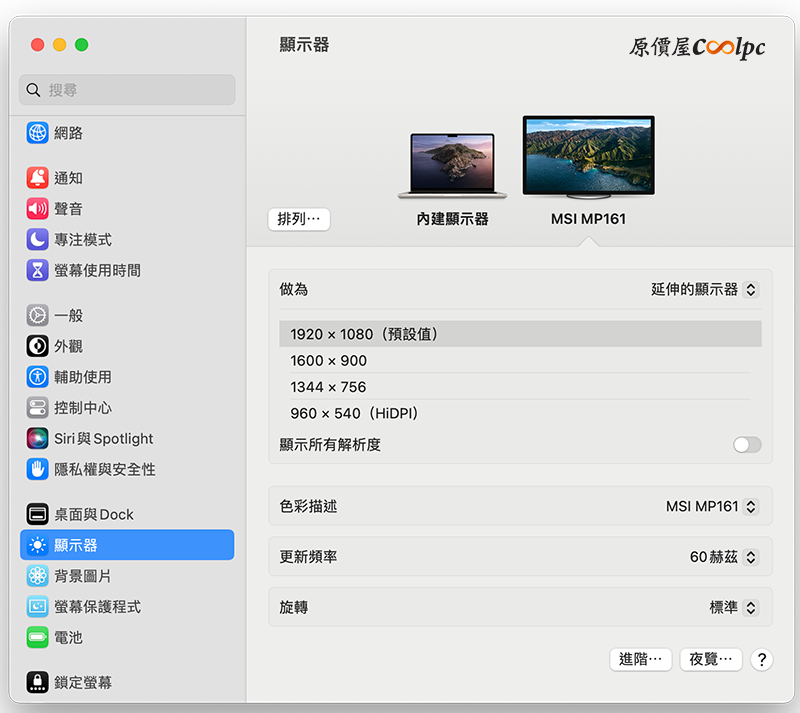Click the 搜尋 search field
The height and width of the screenshot is (713, 800).
127,90
